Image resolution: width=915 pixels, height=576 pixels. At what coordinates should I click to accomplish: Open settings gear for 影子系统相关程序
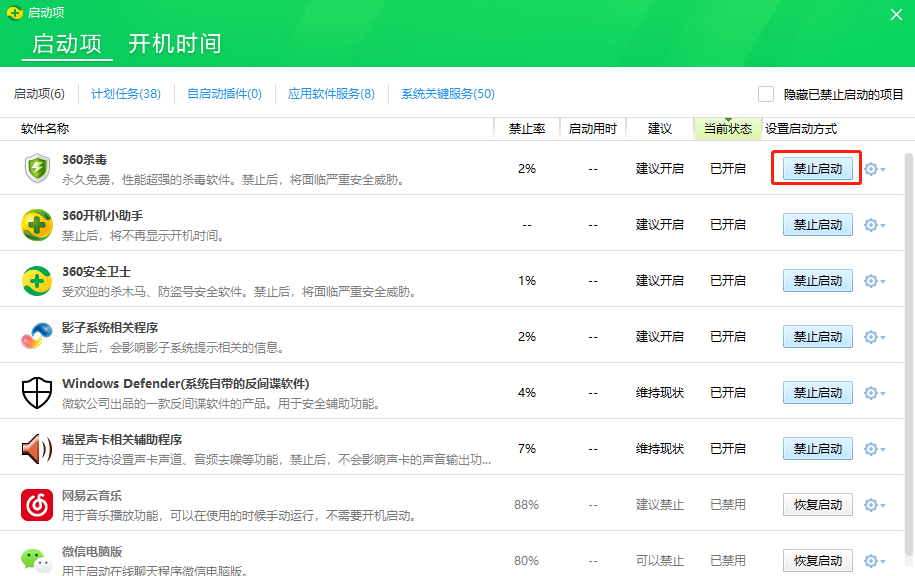874,337
